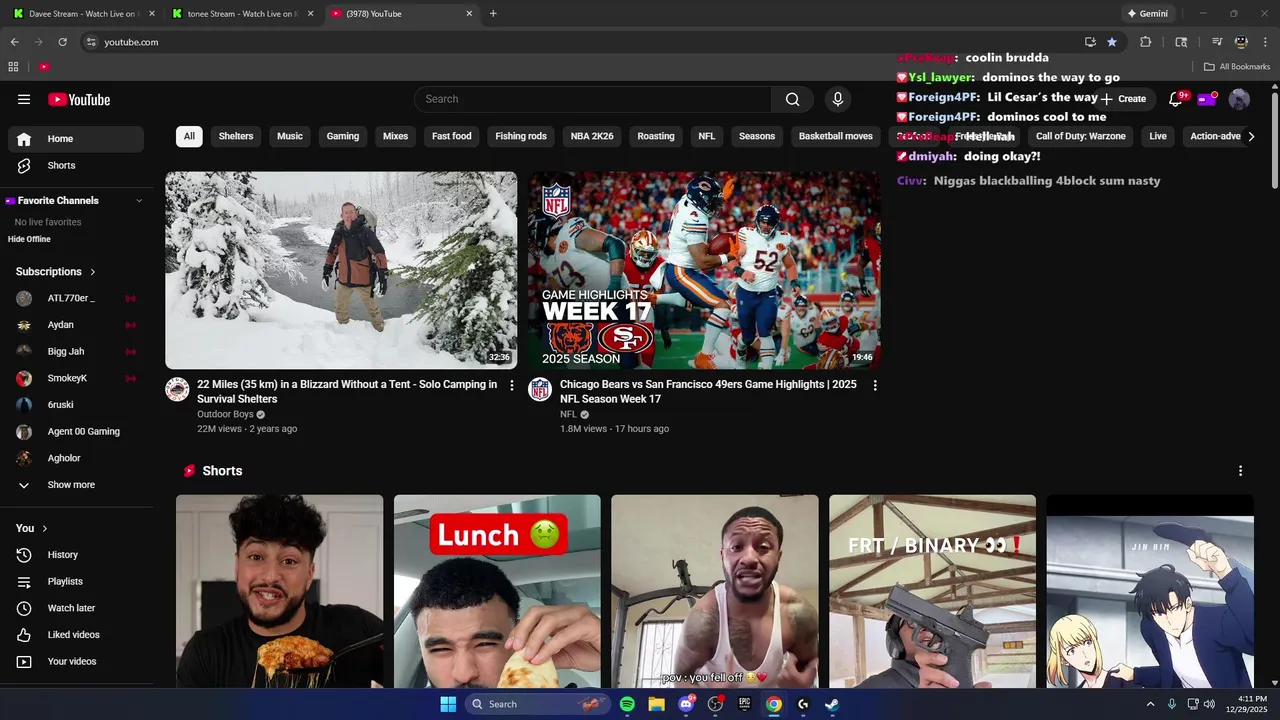Click the Outdoor Boys channel avatar
Image resolution: width=1280 pixels, height=720 pixels.
tap(177, 389)
